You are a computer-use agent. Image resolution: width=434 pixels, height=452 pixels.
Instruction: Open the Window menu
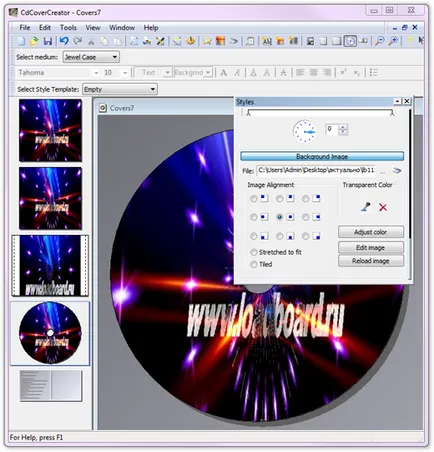122,28
